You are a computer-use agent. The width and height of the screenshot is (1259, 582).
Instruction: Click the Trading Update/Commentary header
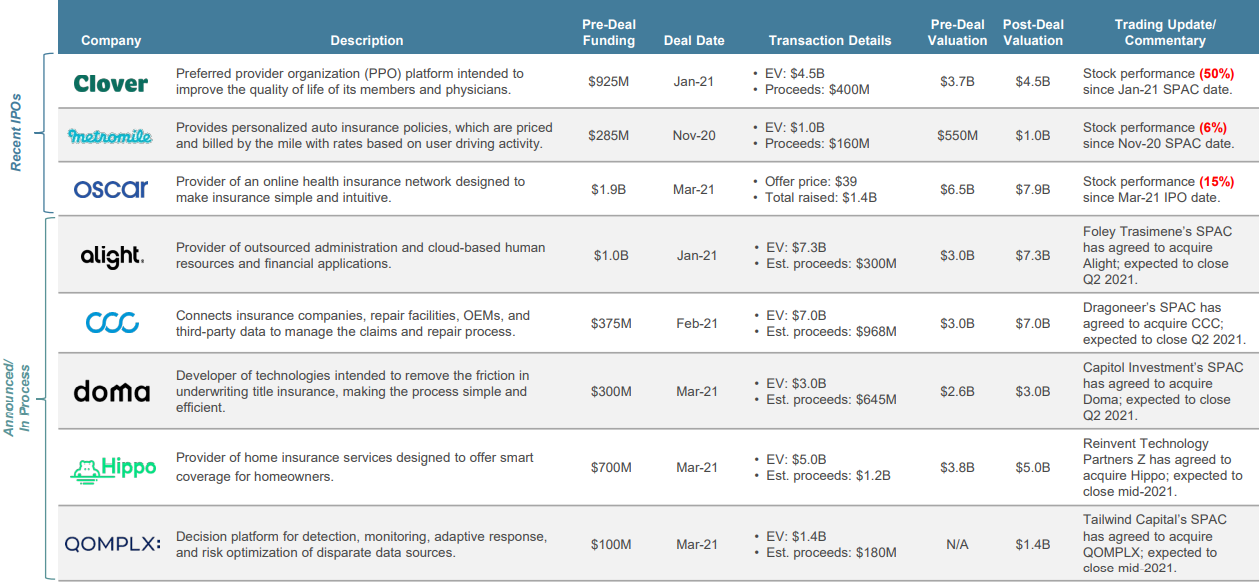[1165, 32]
